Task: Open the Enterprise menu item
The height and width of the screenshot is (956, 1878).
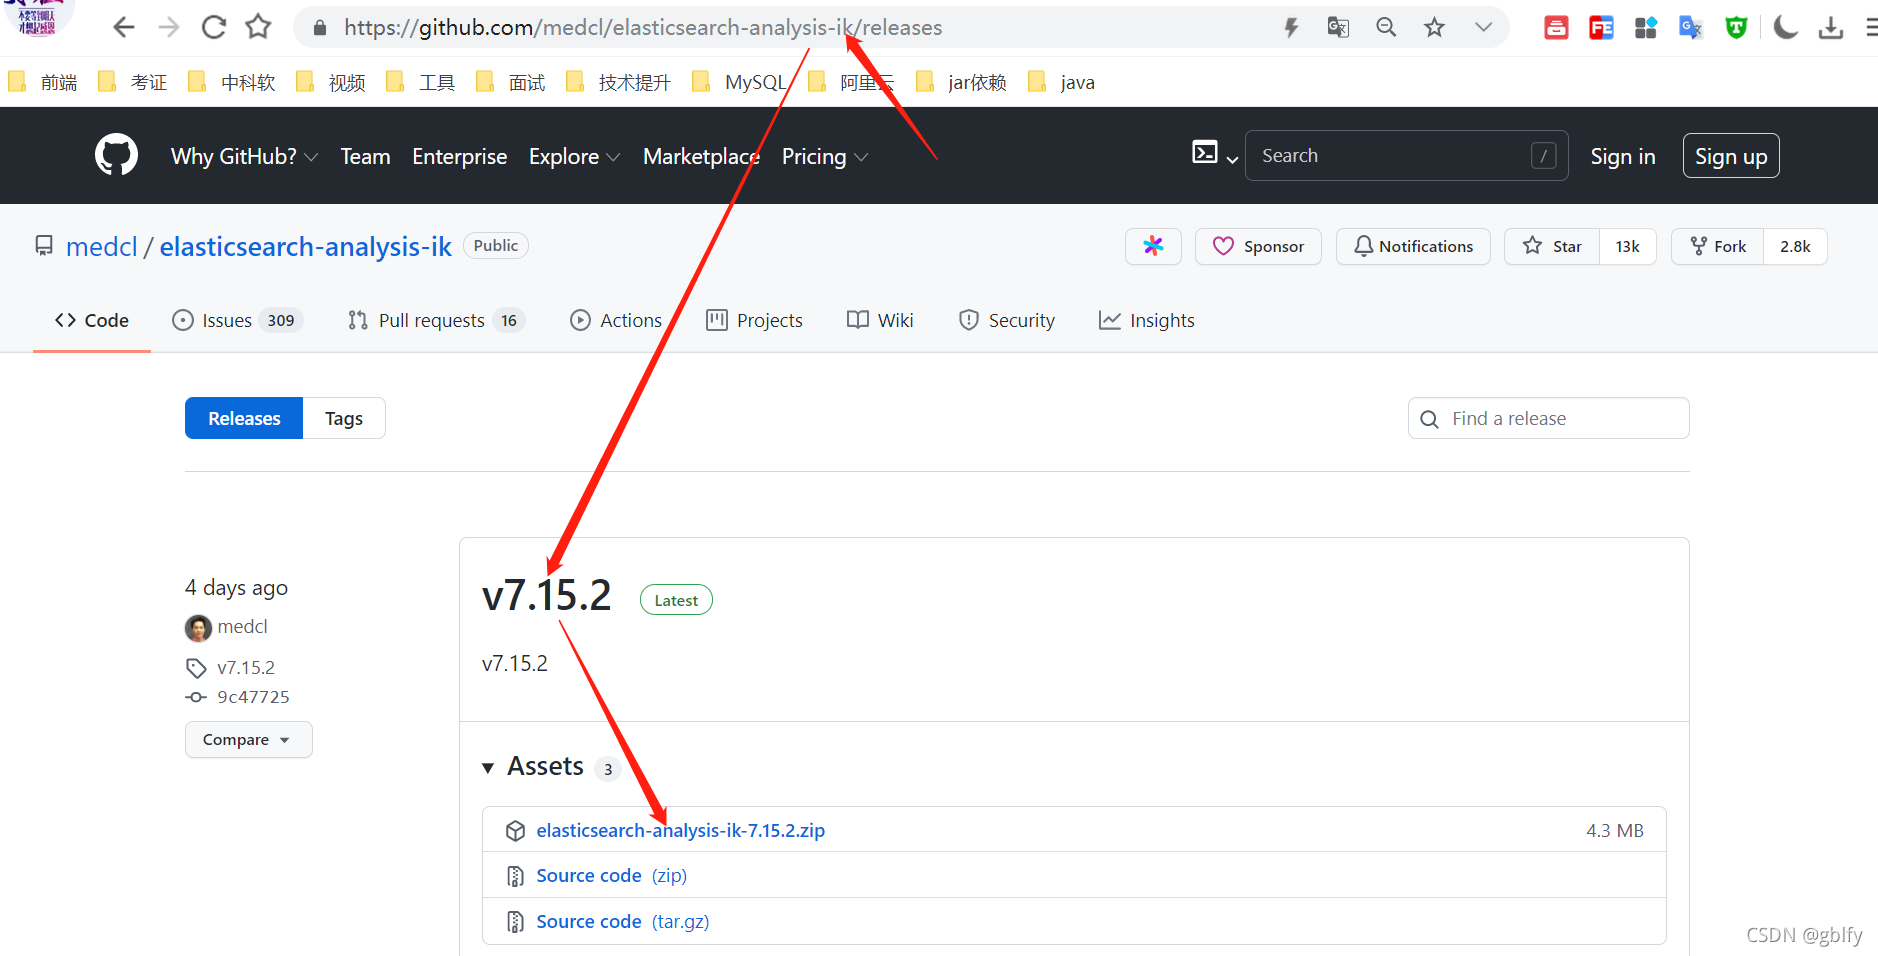Action: 459,156
